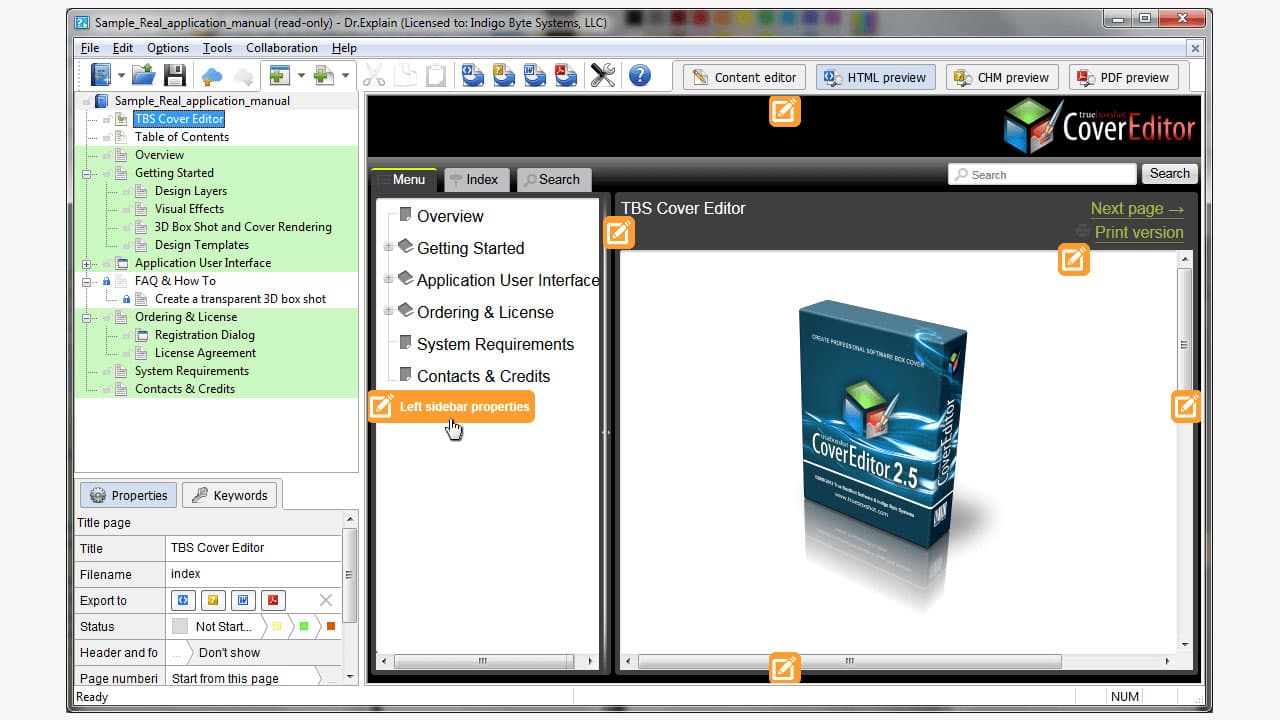Image resolution: width=1280 pixels, height=720 pixels.
Task: Click the Open project folder icon
Action: tap(143, 76)
